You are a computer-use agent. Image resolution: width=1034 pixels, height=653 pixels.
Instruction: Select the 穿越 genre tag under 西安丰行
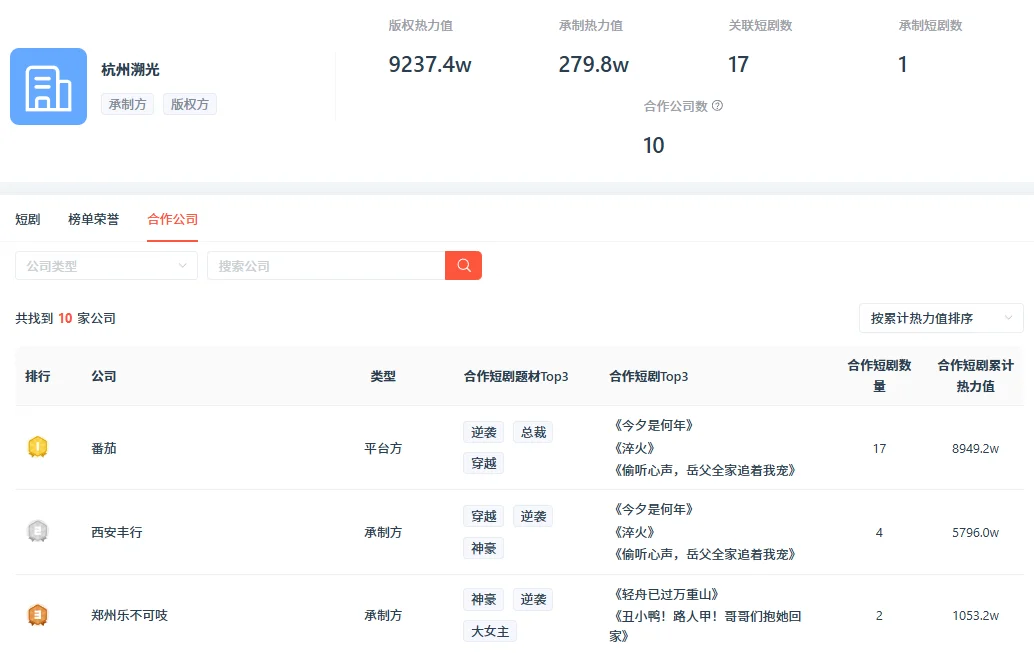coord(483,515)
